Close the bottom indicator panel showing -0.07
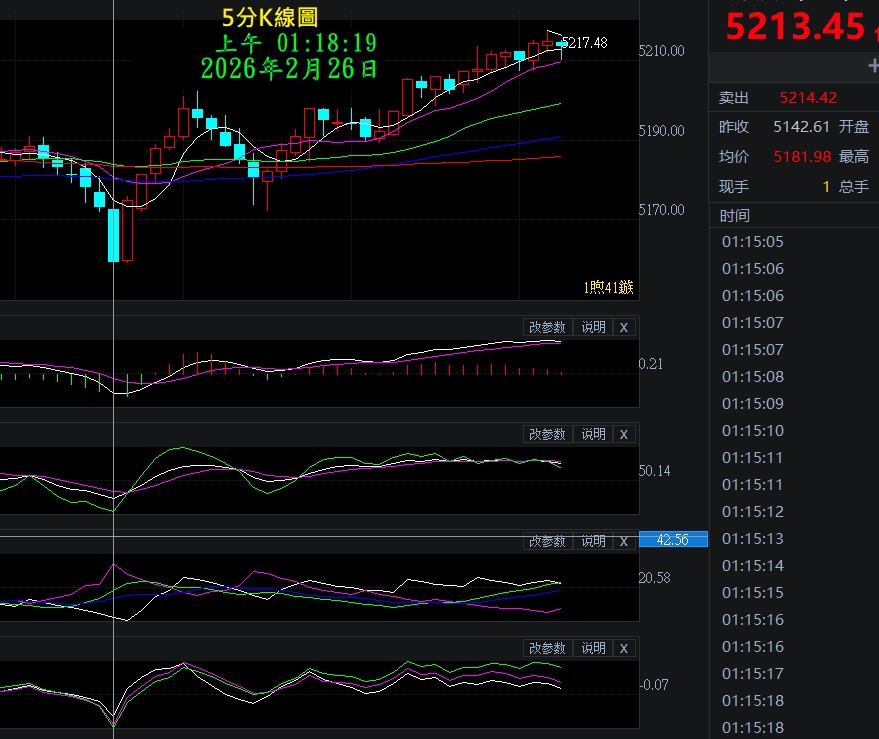This screenshot has height=739, width=879. [x=624, y=648]
